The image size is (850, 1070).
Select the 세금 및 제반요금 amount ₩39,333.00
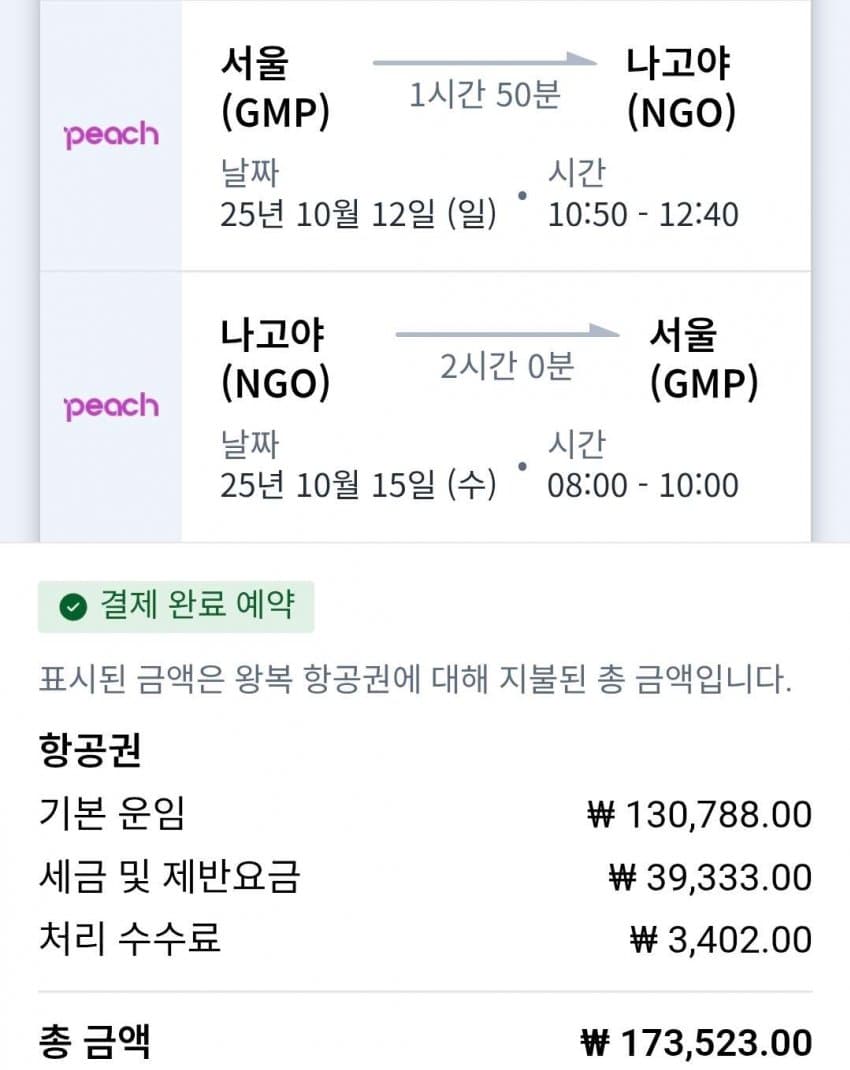710,878
